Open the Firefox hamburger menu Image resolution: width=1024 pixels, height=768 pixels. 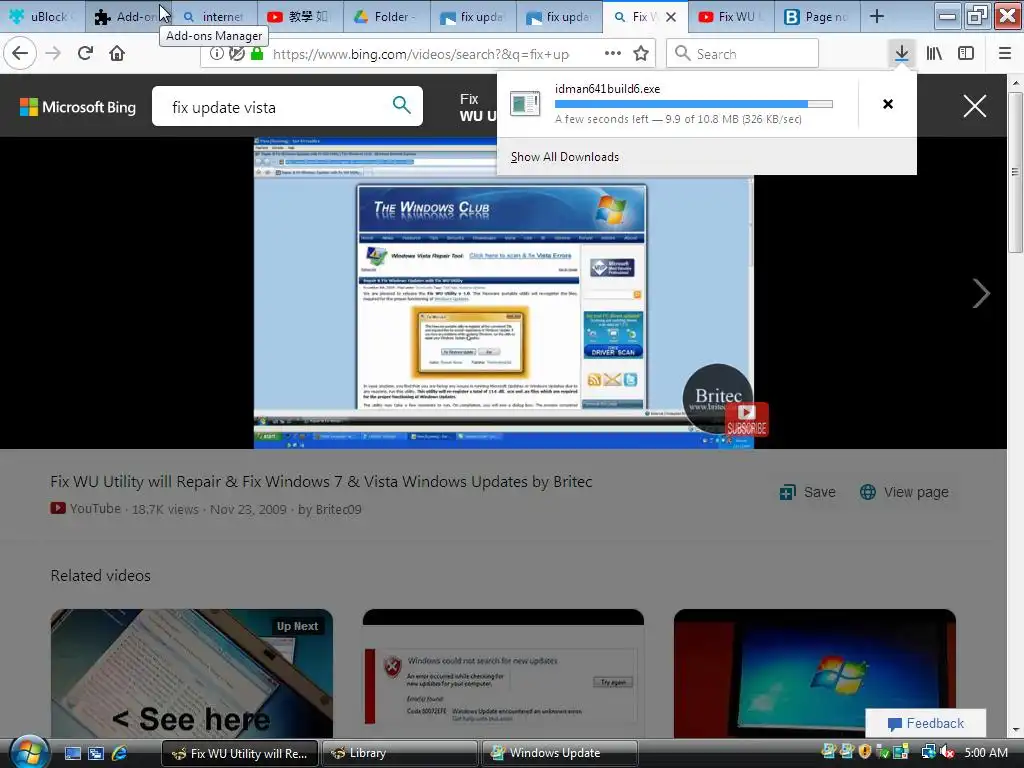pos(1005,54)
